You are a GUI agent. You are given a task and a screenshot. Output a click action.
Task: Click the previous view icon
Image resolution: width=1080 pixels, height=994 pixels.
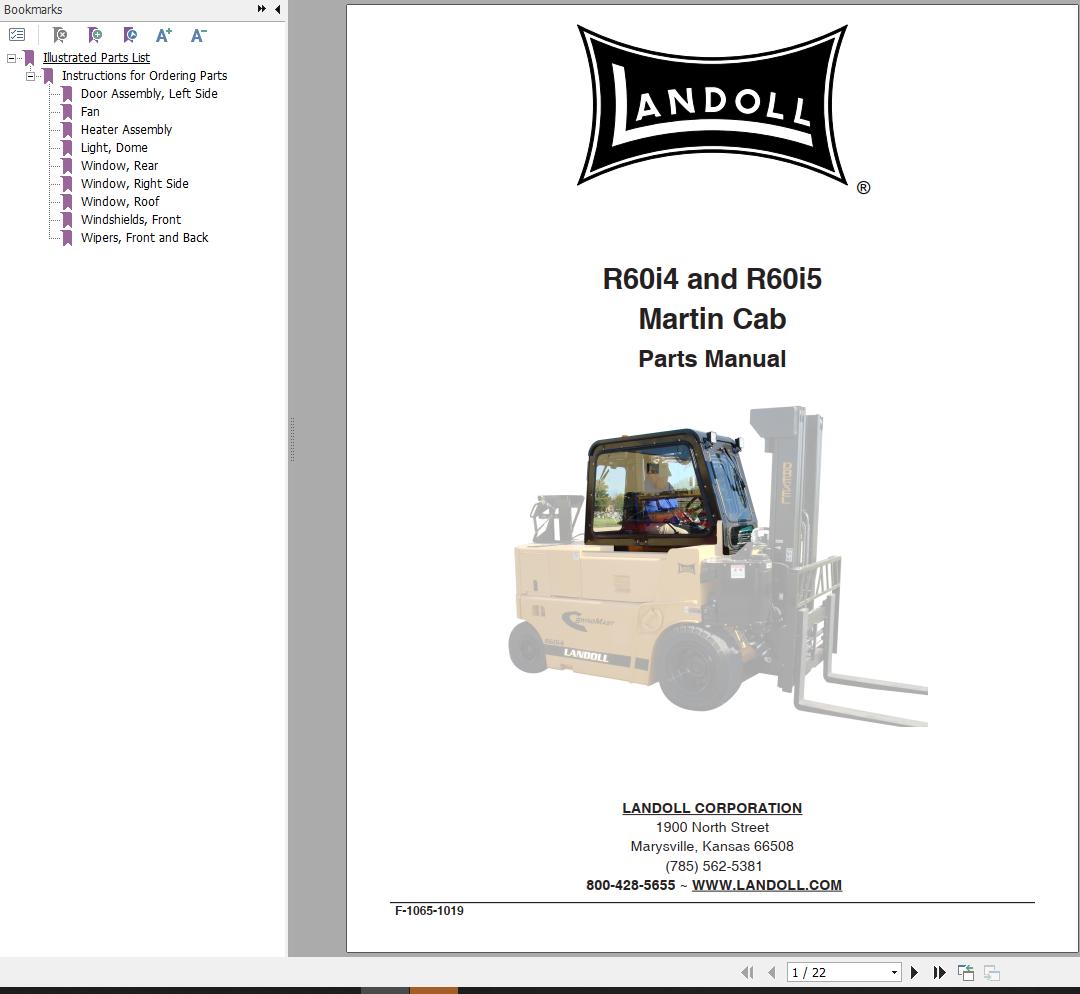tap(965, 971)
